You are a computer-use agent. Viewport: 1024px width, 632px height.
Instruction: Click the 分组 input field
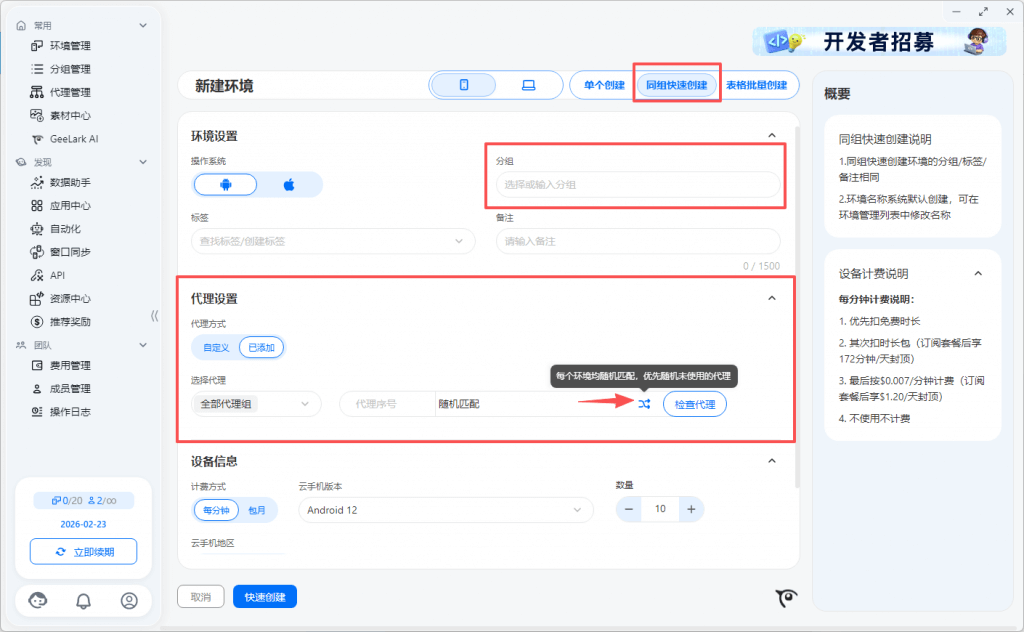pos(637,184)
